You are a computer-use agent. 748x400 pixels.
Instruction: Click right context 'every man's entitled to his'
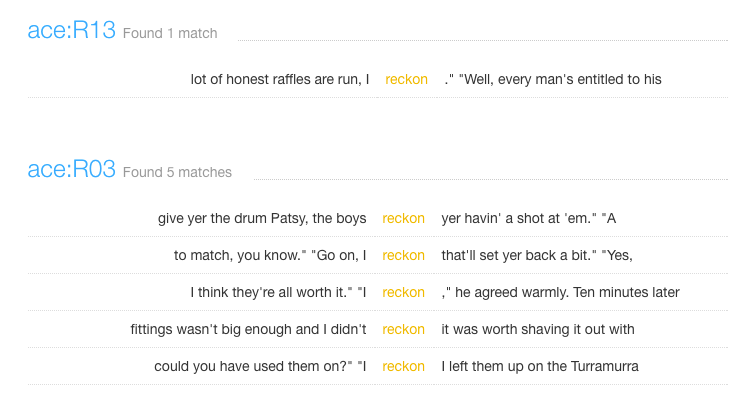tap(580, 79)
